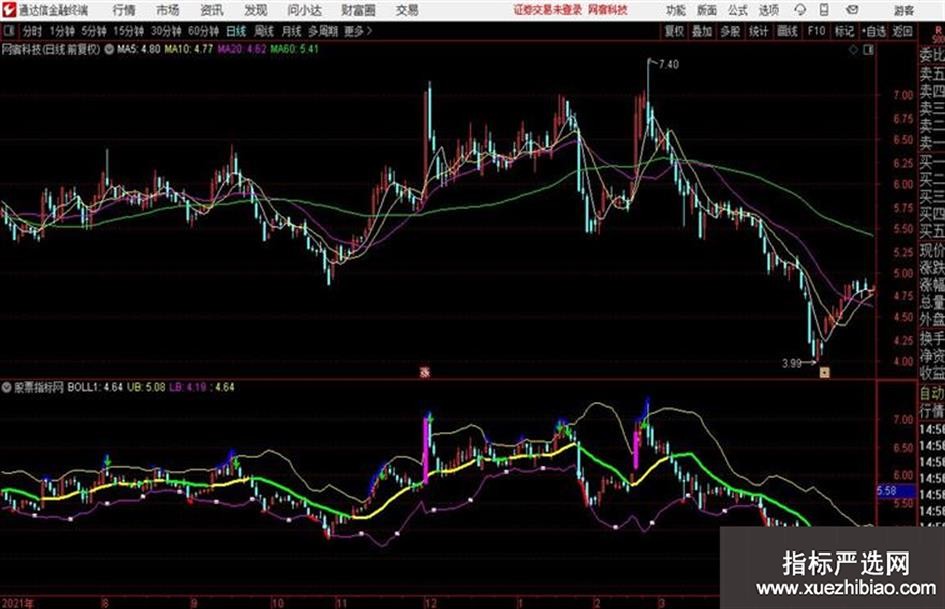Select the 周线 weekly period tab
The height and width of the screenshot is (609, 945).
tap(264, 31)
